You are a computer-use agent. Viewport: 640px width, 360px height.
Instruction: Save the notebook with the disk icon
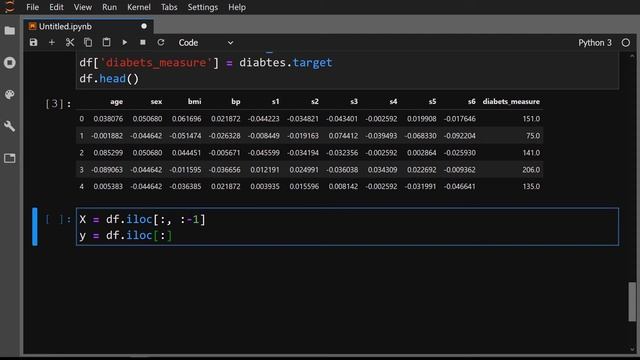[x=33, y=42]
